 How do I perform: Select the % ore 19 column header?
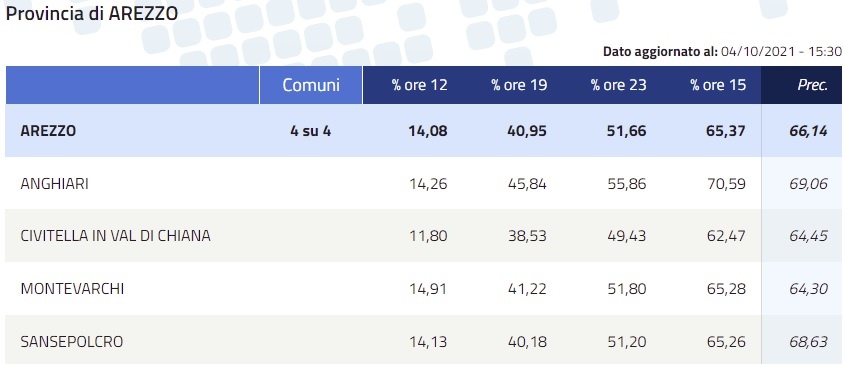(x=519, y=85)
